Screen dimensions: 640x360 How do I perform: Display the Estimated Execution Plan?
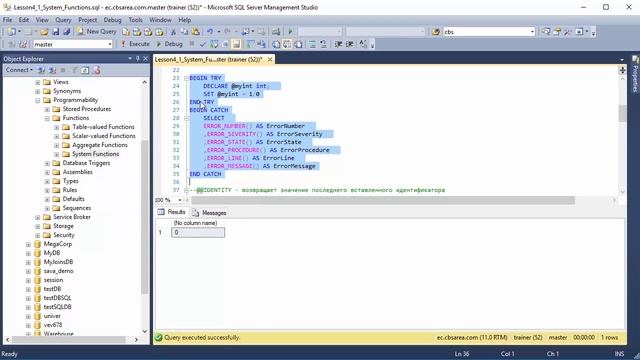tap(214, 44)
